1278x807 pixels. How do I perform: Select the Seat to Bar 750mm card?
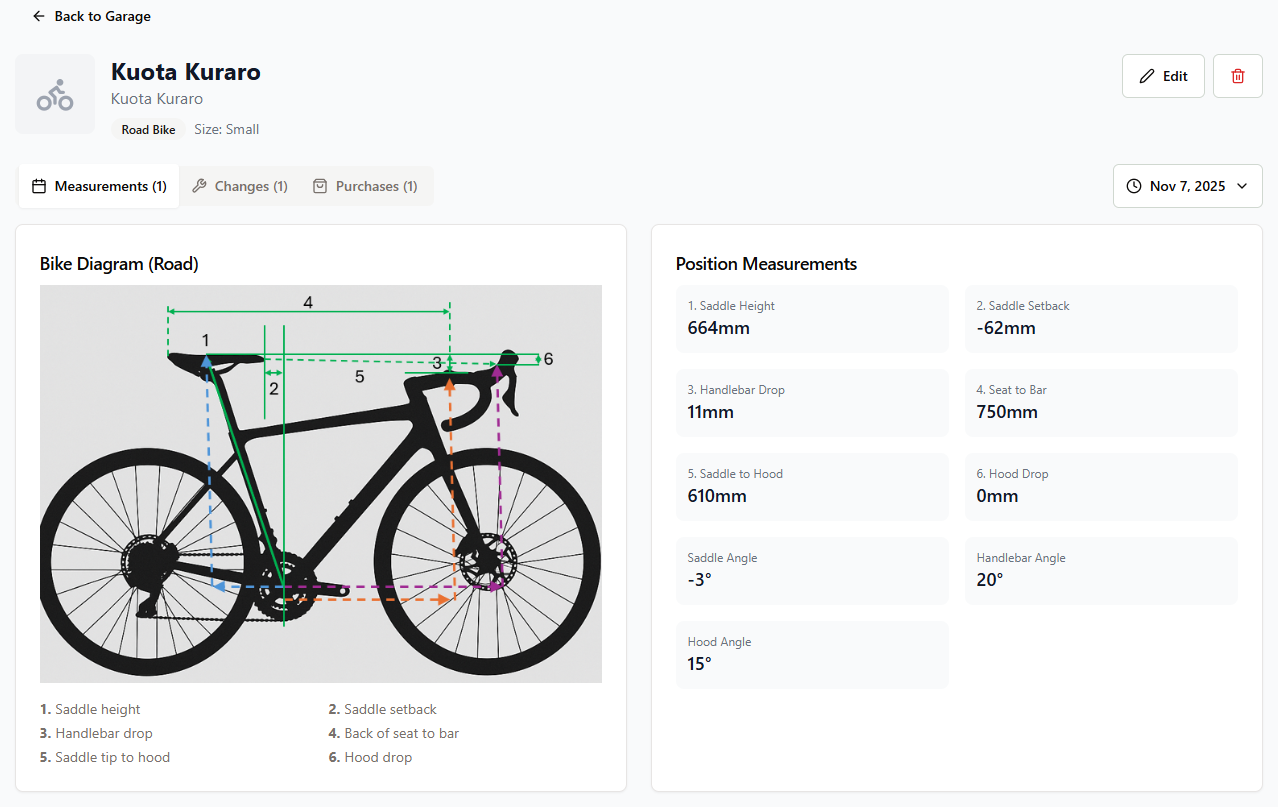click(x=1101, y=403)
